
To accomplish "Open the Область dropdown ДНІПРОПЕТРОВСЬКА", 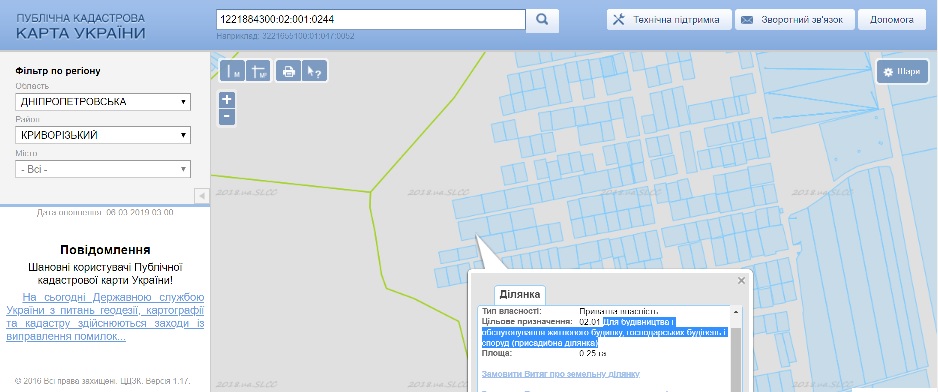I will coord(103,102).
